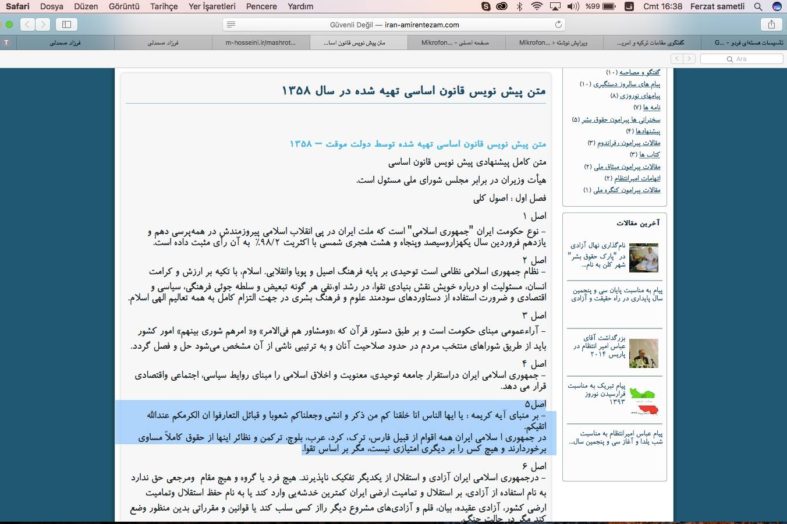Screen dimensions: 787x524
Task: Open پیام به مناسبت پایان سی و پنجمین article
Action: 617,295
